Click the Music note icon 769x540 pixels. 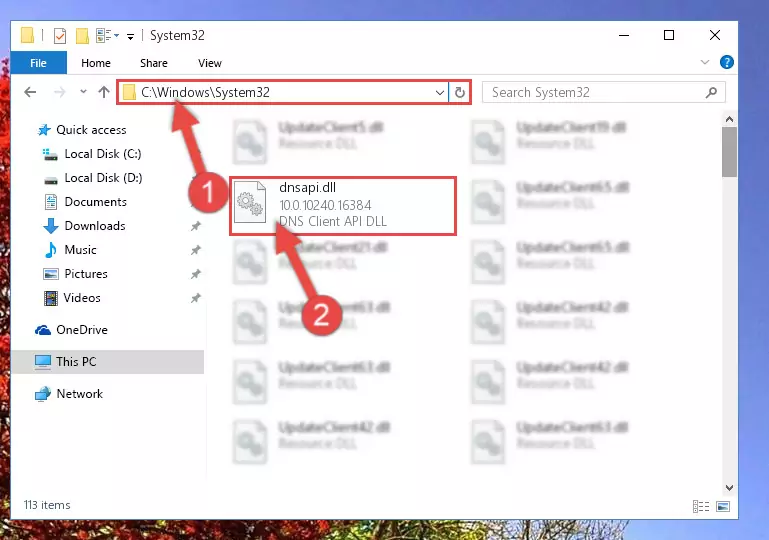(51, 250)
